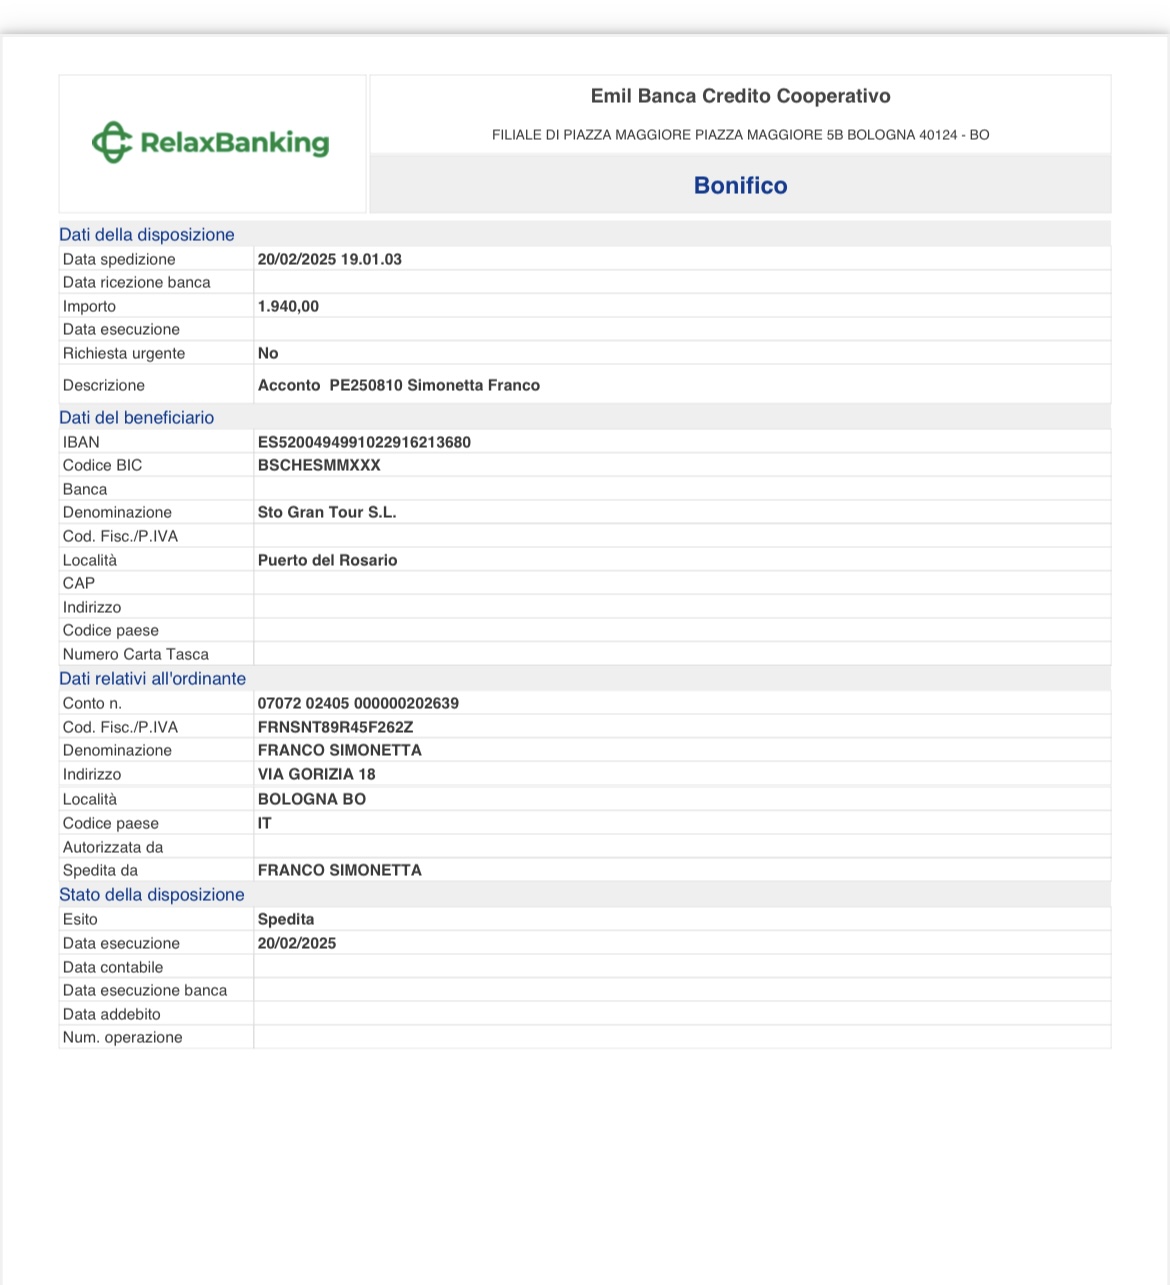
Task: Click the RelaxBanking logo
Action: point(210,142)
